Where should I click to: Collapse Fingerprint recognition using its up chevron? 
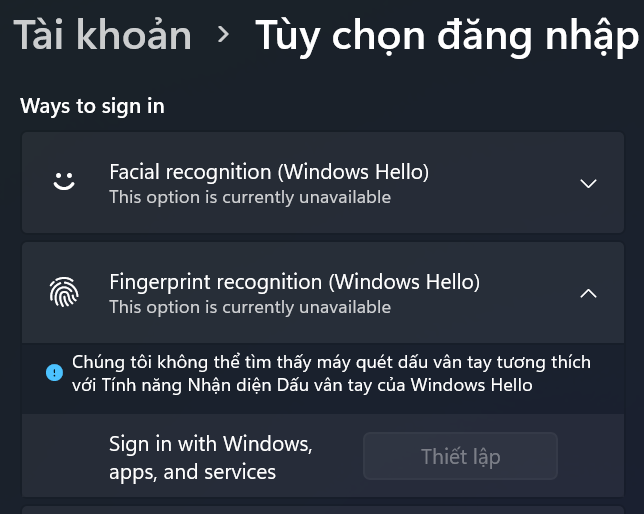tap(588, 293)
